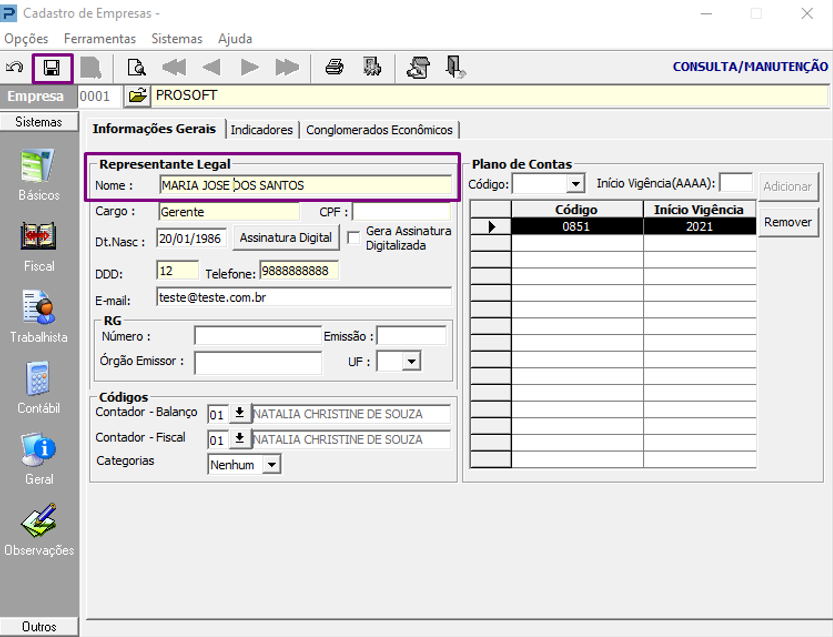
Task: Switch to Conglomerados Econômicos tab
Action: (x=379, y=130)
